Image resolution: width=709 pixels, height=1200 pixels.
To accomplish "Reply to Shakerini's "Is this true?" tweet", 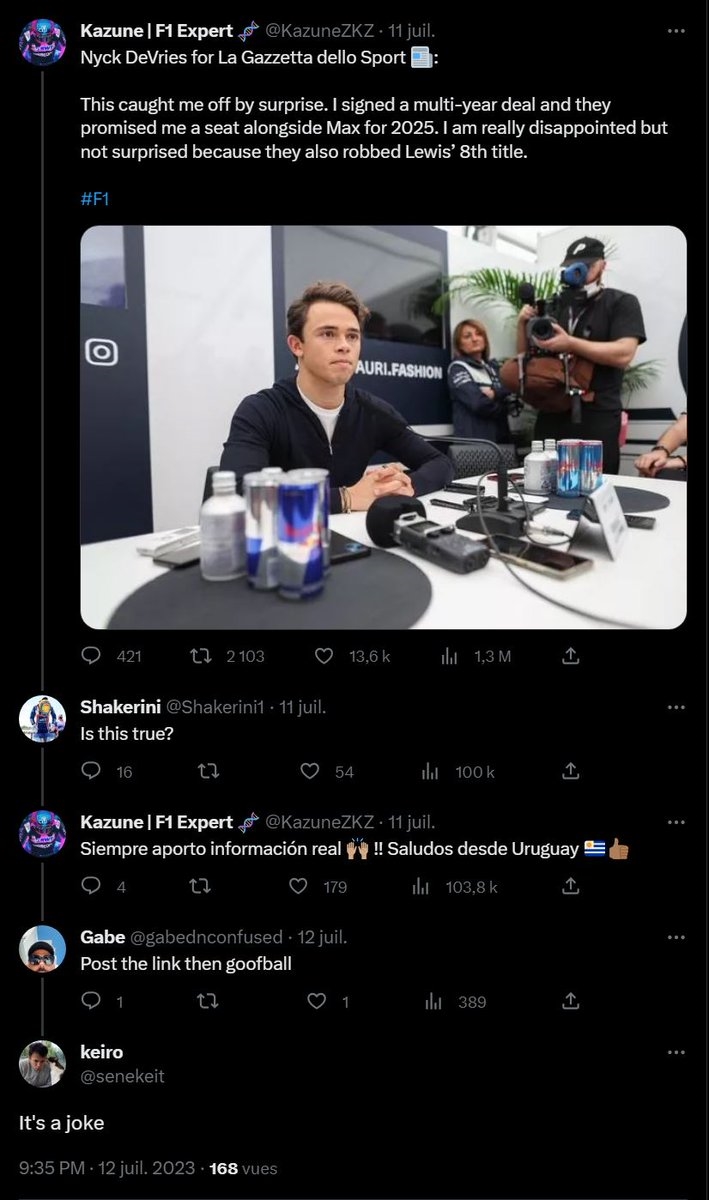I will pyautogui.click(x=92, y=771).
